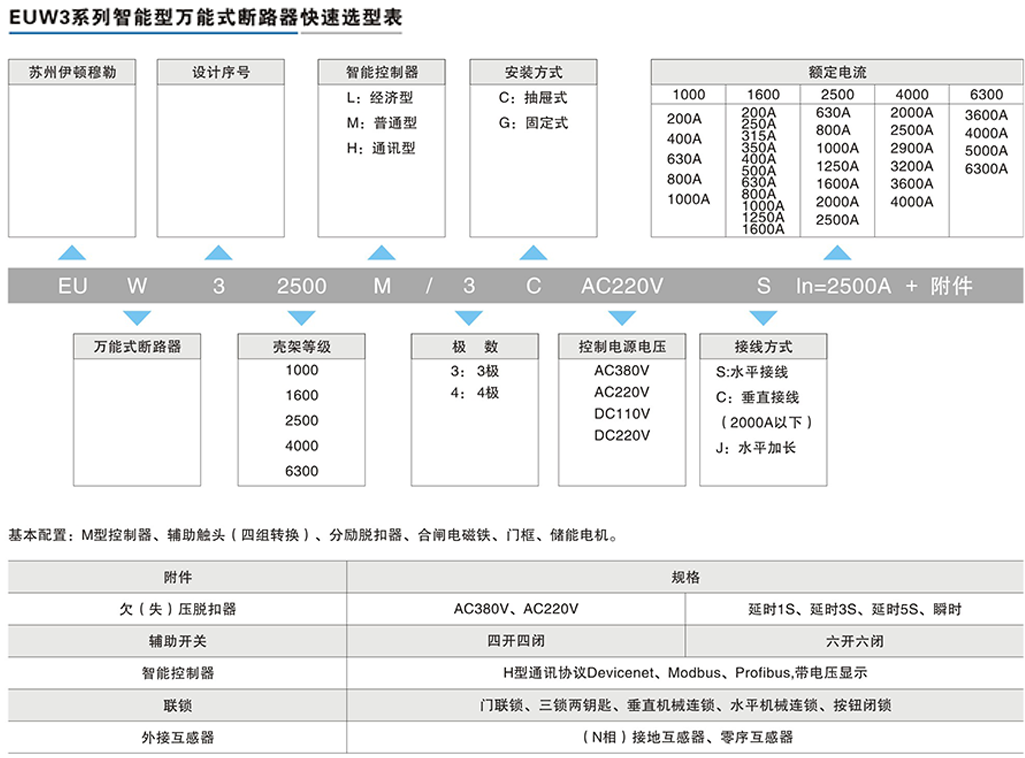Open the arrow below 壳架等级

click(300, 317)
